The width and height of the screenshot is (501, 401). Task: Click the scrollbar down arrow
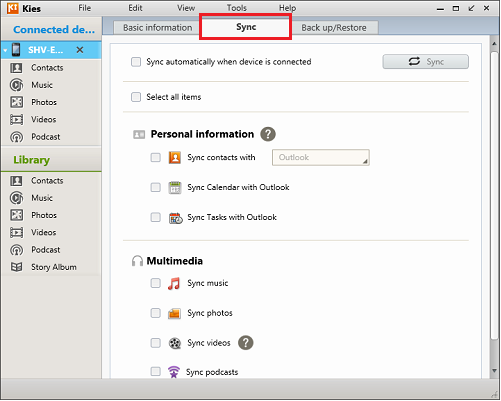(x=494, y=371)
